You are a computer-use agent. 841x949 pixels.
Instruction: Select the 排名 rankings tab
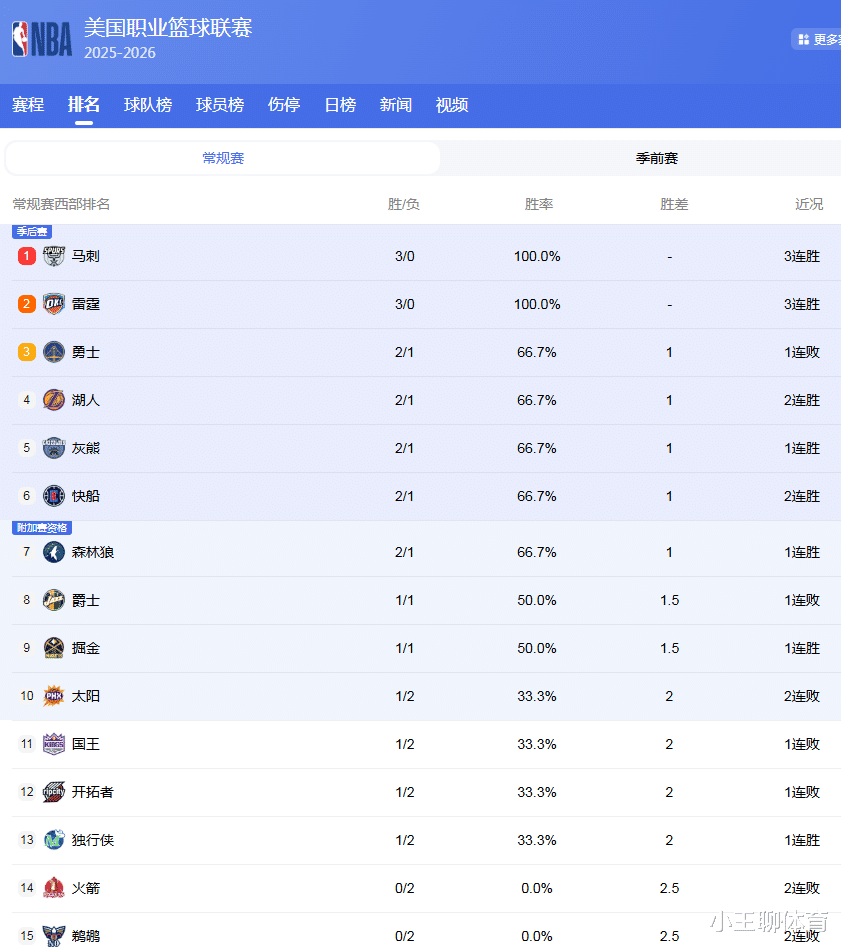click(83, 105)
